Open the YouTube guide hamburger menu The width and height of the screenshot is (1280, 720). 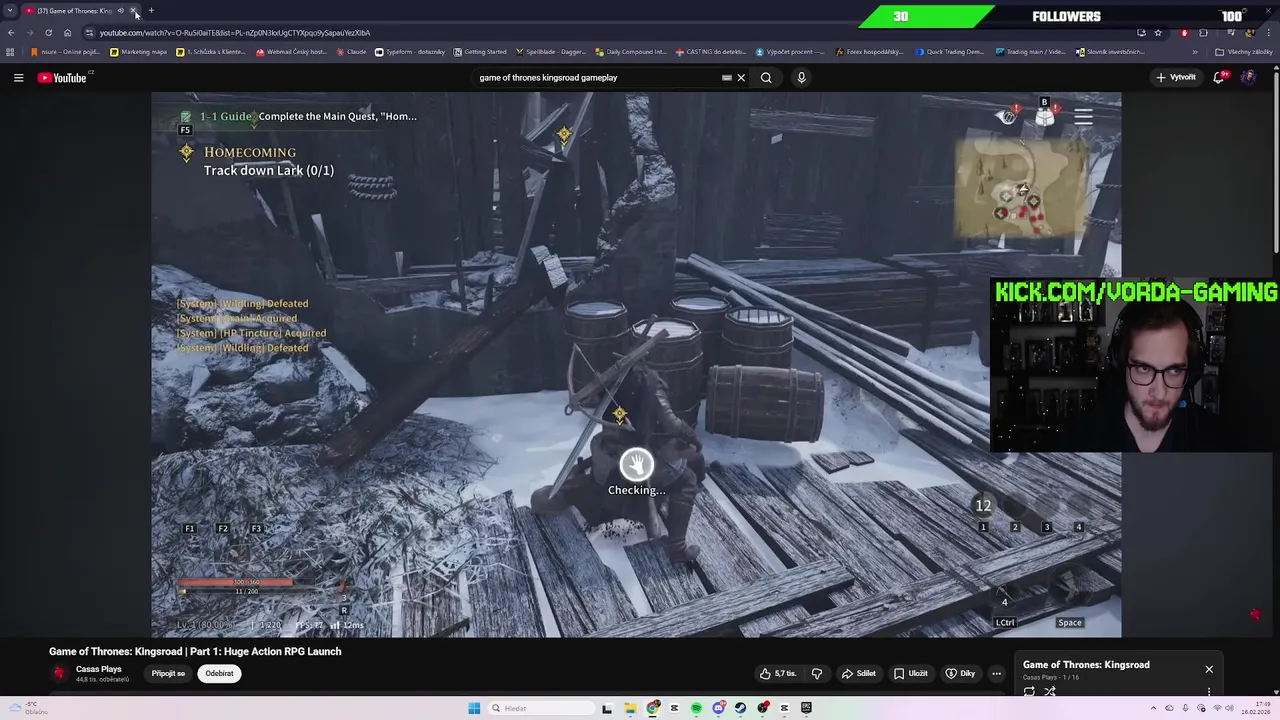tap(18, 77)
